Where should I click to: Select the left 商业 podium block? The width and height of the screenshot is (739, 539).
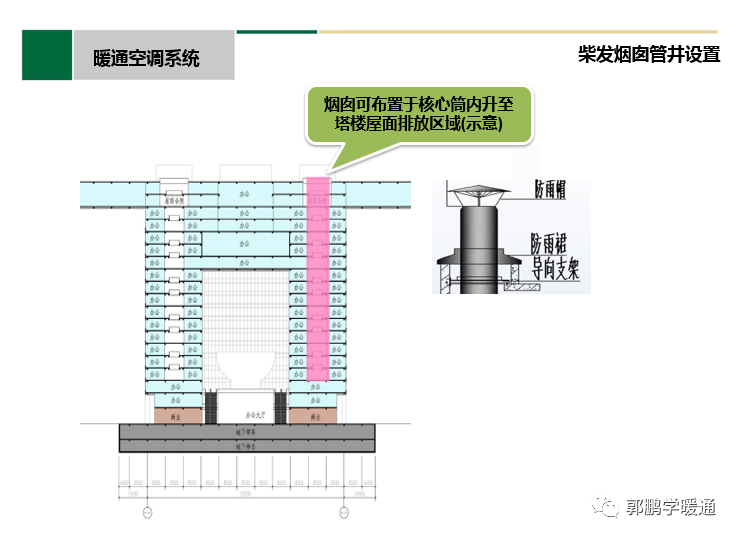tap(178, 416)
